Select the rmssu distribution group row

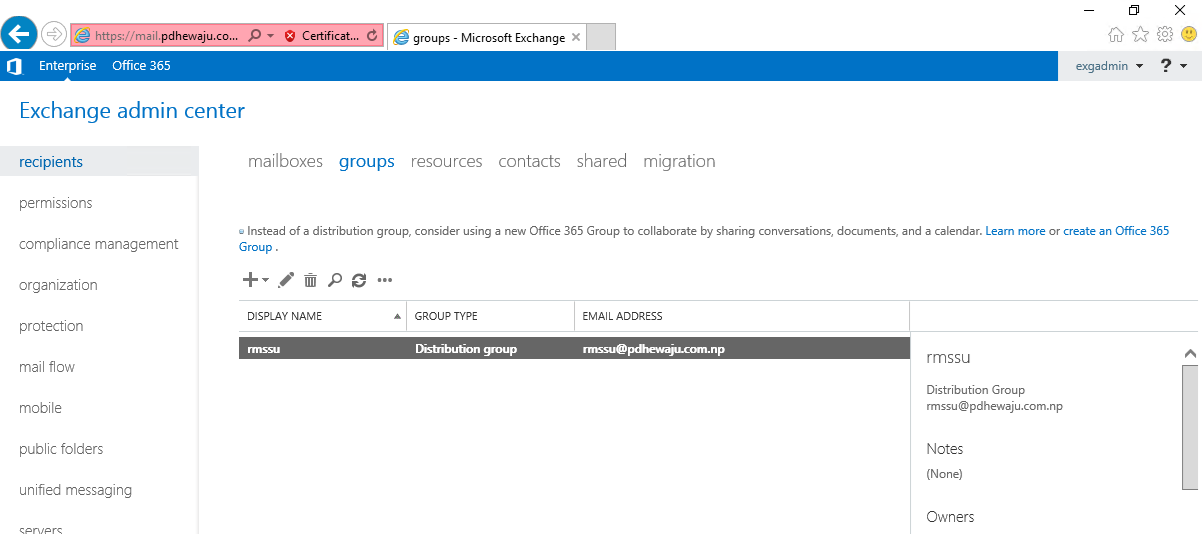pos(574,349)
